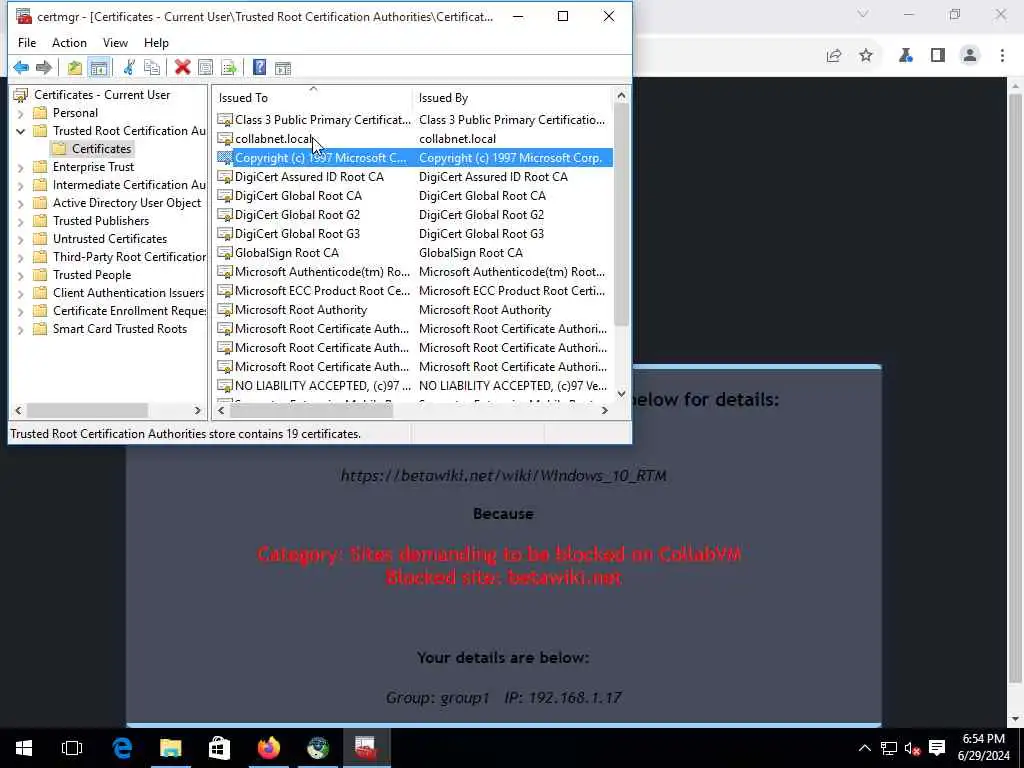Open the View menu
Screen dimensions: 1024x768
115,42
